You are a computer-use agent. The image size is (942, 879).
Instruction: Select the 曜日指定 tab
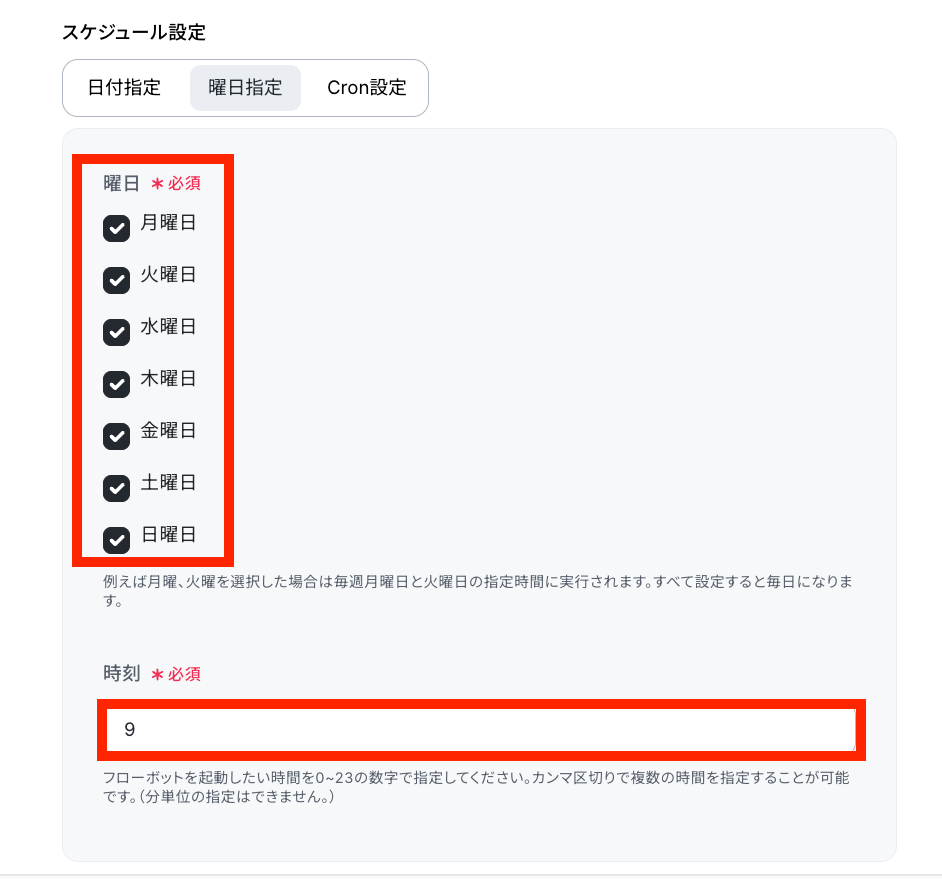(245, 88)
